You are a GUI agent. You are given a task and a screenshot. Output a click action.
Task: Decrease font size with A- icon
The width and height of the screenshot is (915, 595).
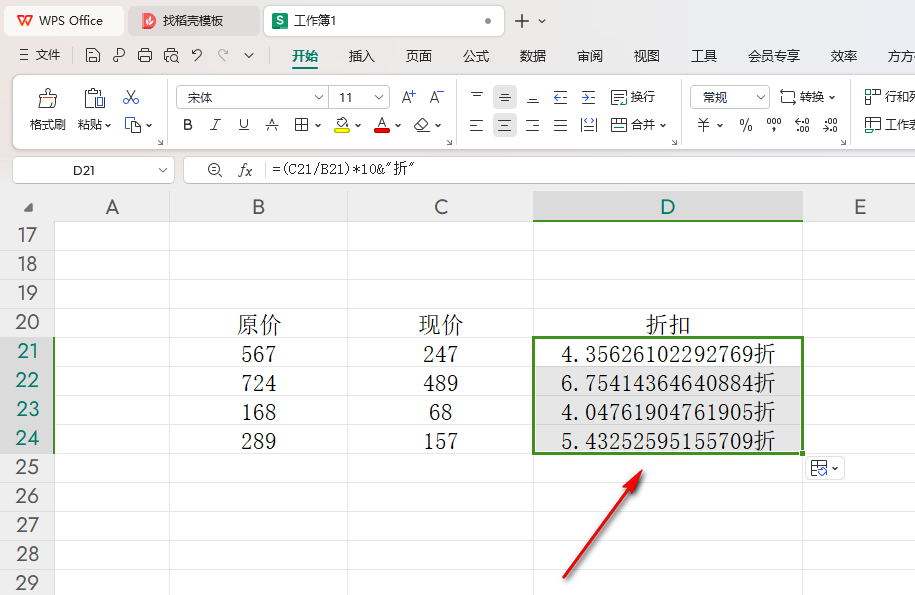[x=436, y=97]
